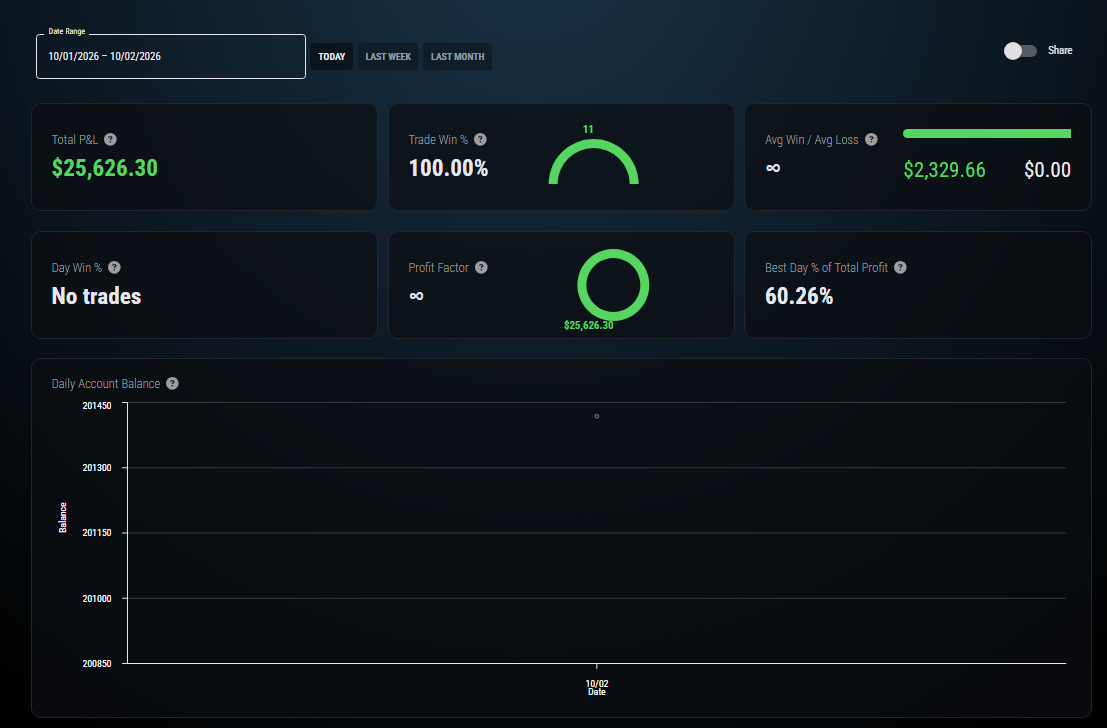Viewport: 1107px width, 728px height.
Task: Open the Profit Factor help icon
Action: pos(481,268)
